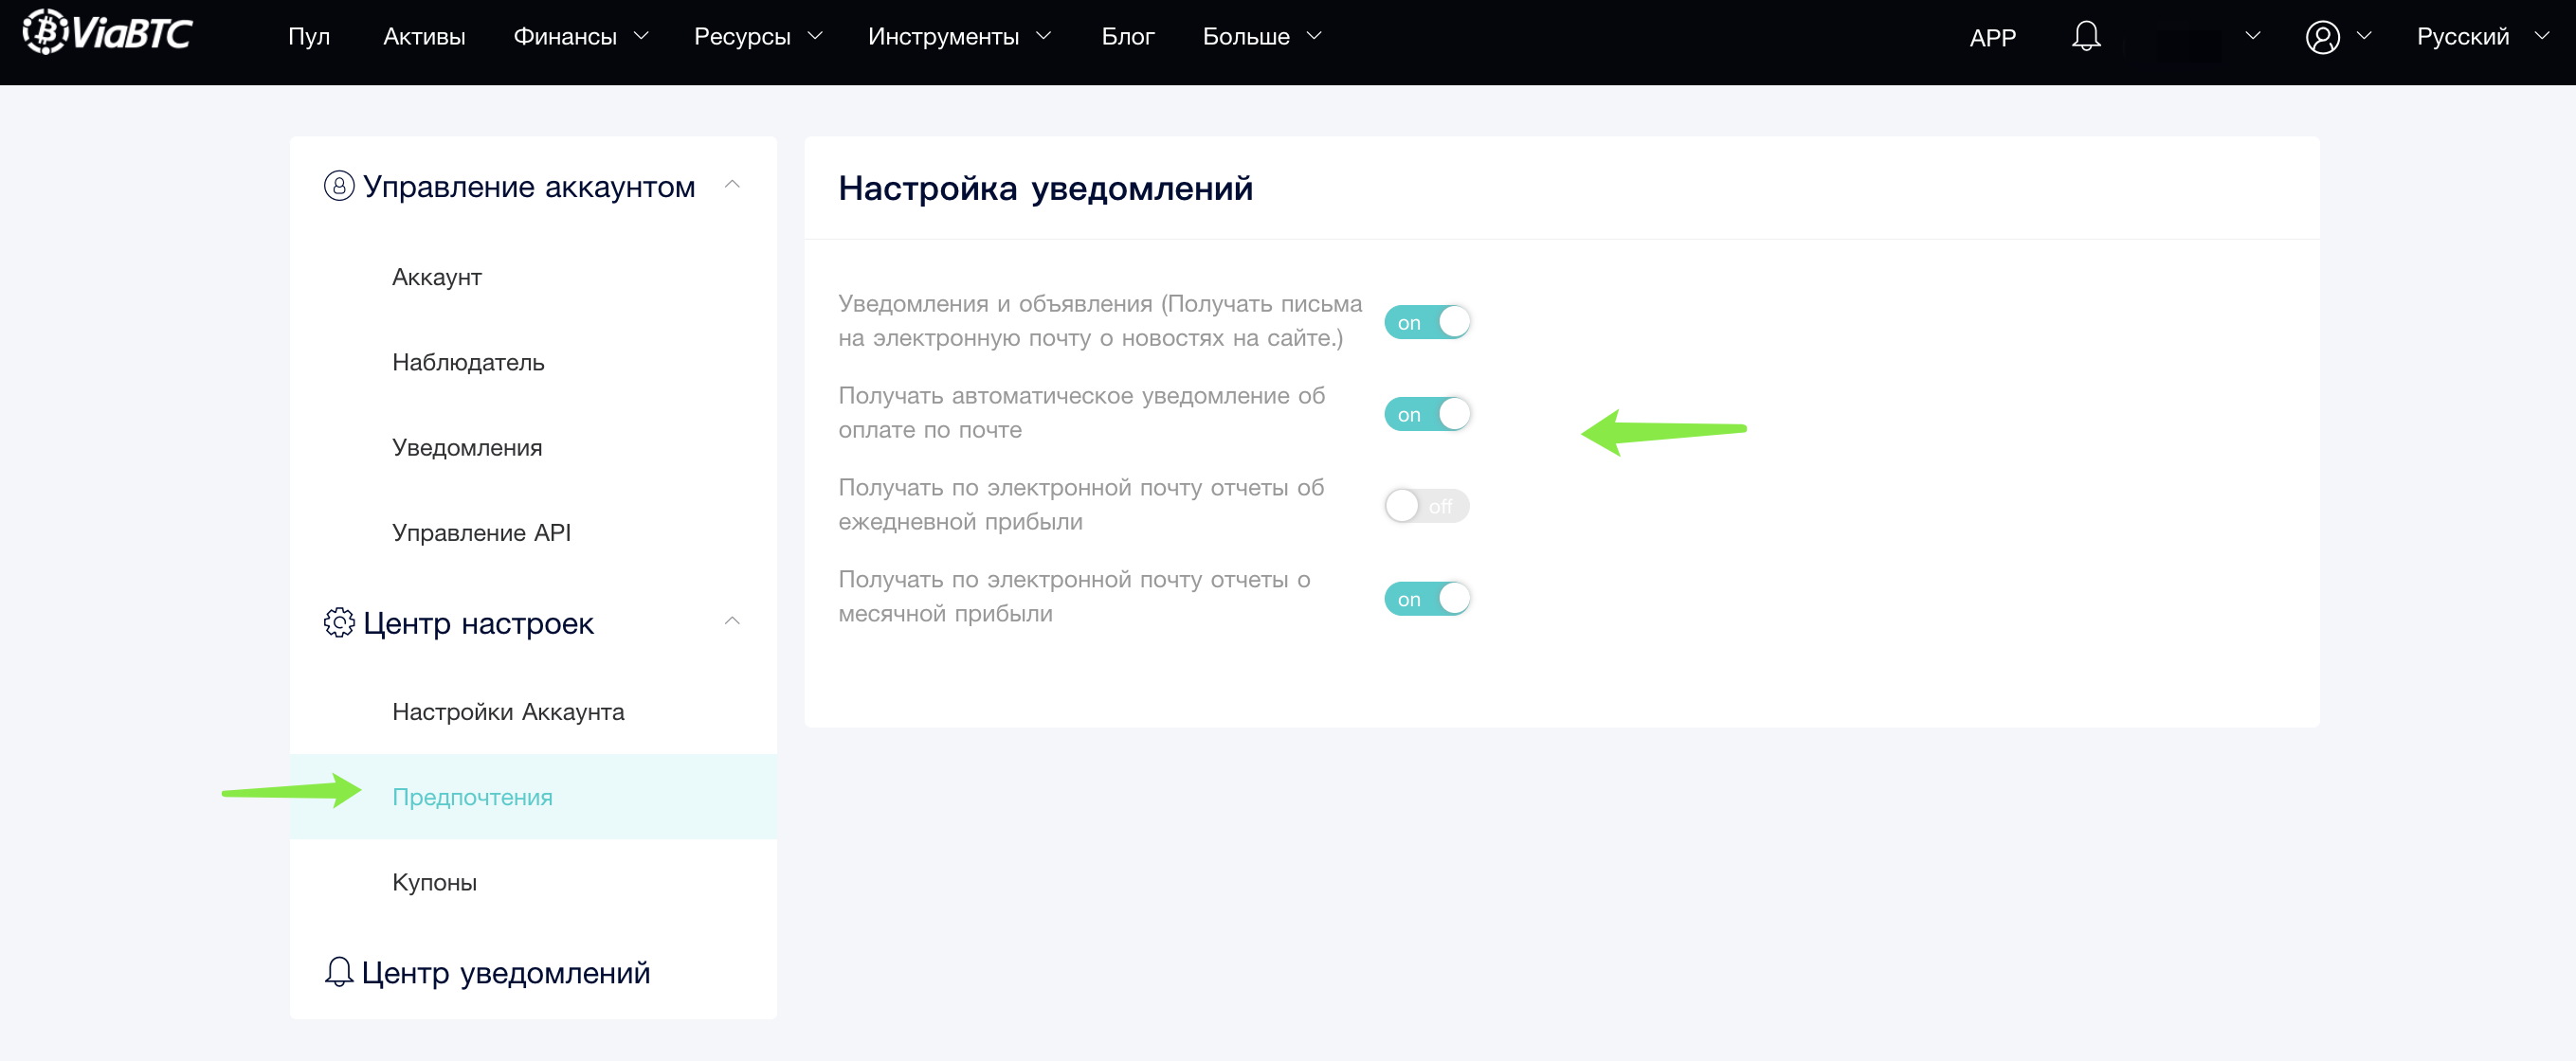Click the account management person icon
The image size is (2576, 1061).
pos(339,186)
